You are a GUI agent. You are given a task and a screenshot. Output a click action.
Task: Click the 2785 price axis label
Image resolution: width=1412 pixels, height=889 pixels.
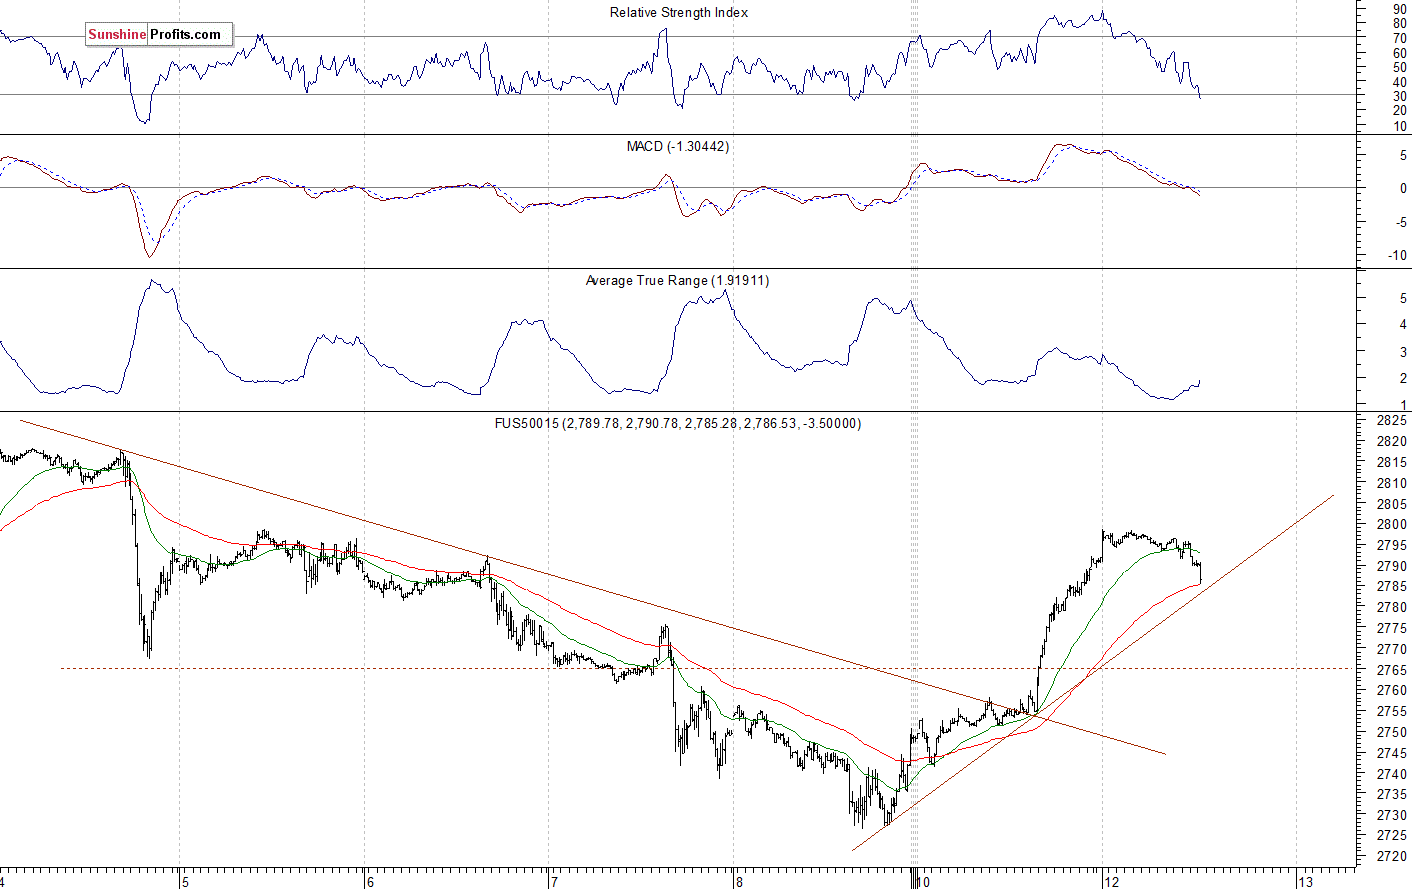1391,587
